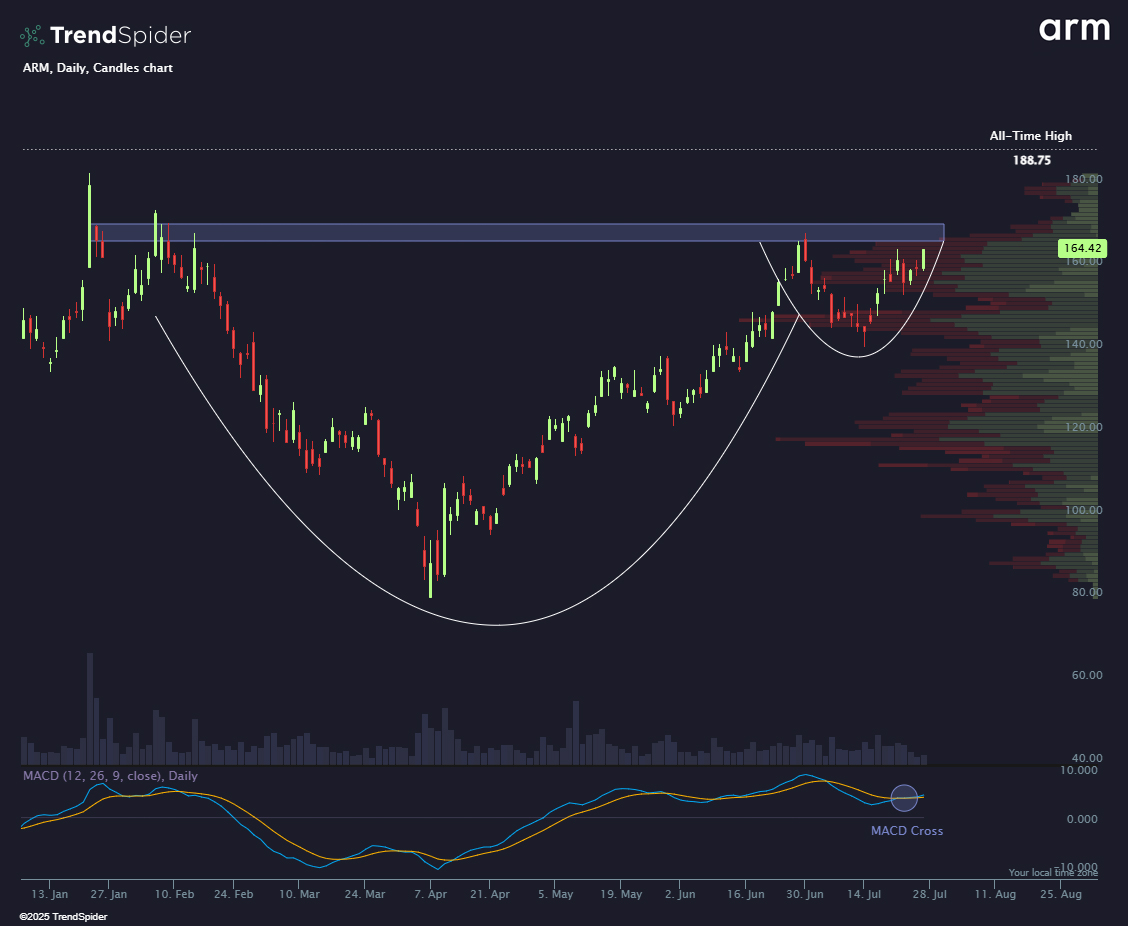The width and height of the screenshot is (1128, 926).
Task: Click the 13. Jan date label
Action: (x=50, y=894)
